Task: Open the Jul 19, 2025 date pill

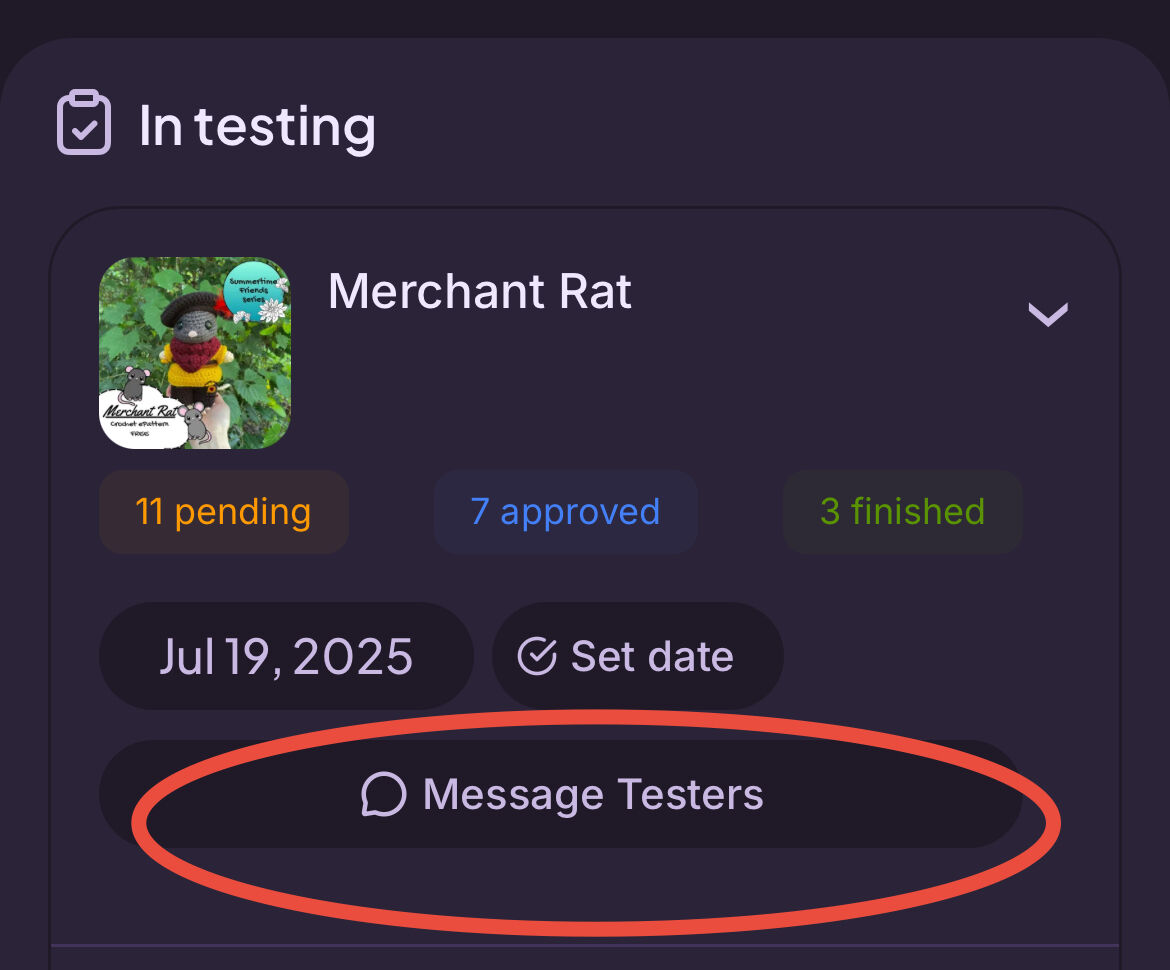Action: click(x=287, y=656)
